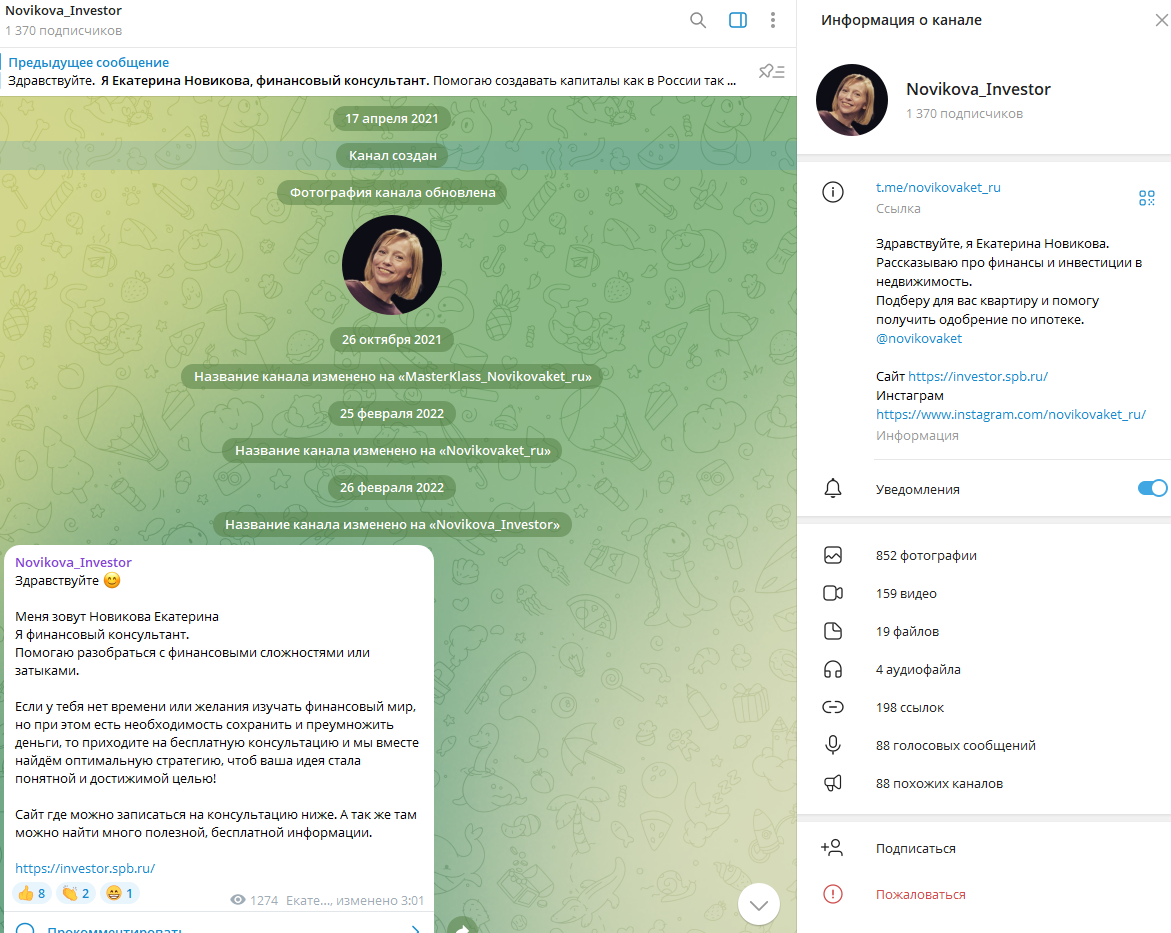Click the clapping hands reaction
Image resolution: width=1171 pixels, height=933 pixels.
75,893
